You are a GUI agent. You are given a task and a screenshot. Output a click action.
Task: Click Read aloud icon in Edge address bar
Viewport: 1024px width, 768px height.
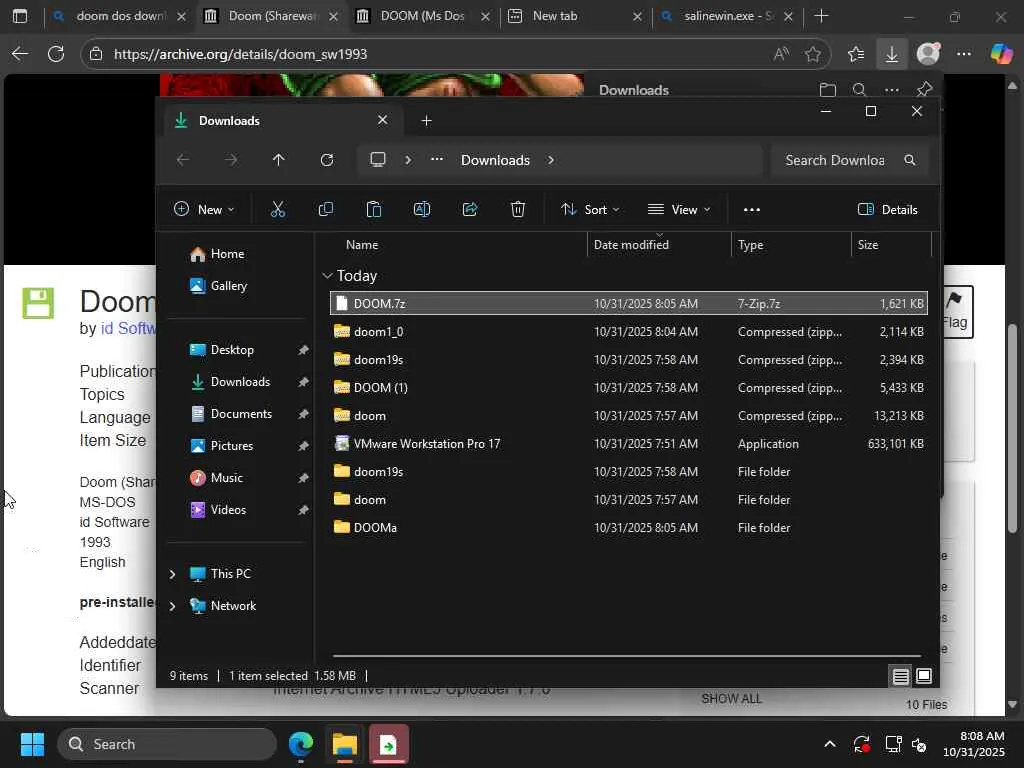tap(781, 54)
